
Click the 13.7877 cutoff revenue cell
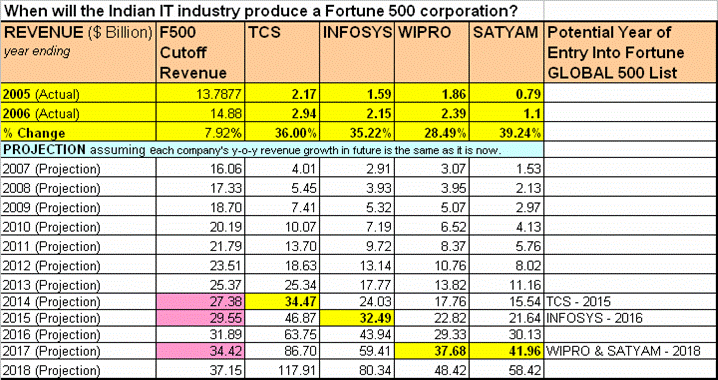point(201,94)
